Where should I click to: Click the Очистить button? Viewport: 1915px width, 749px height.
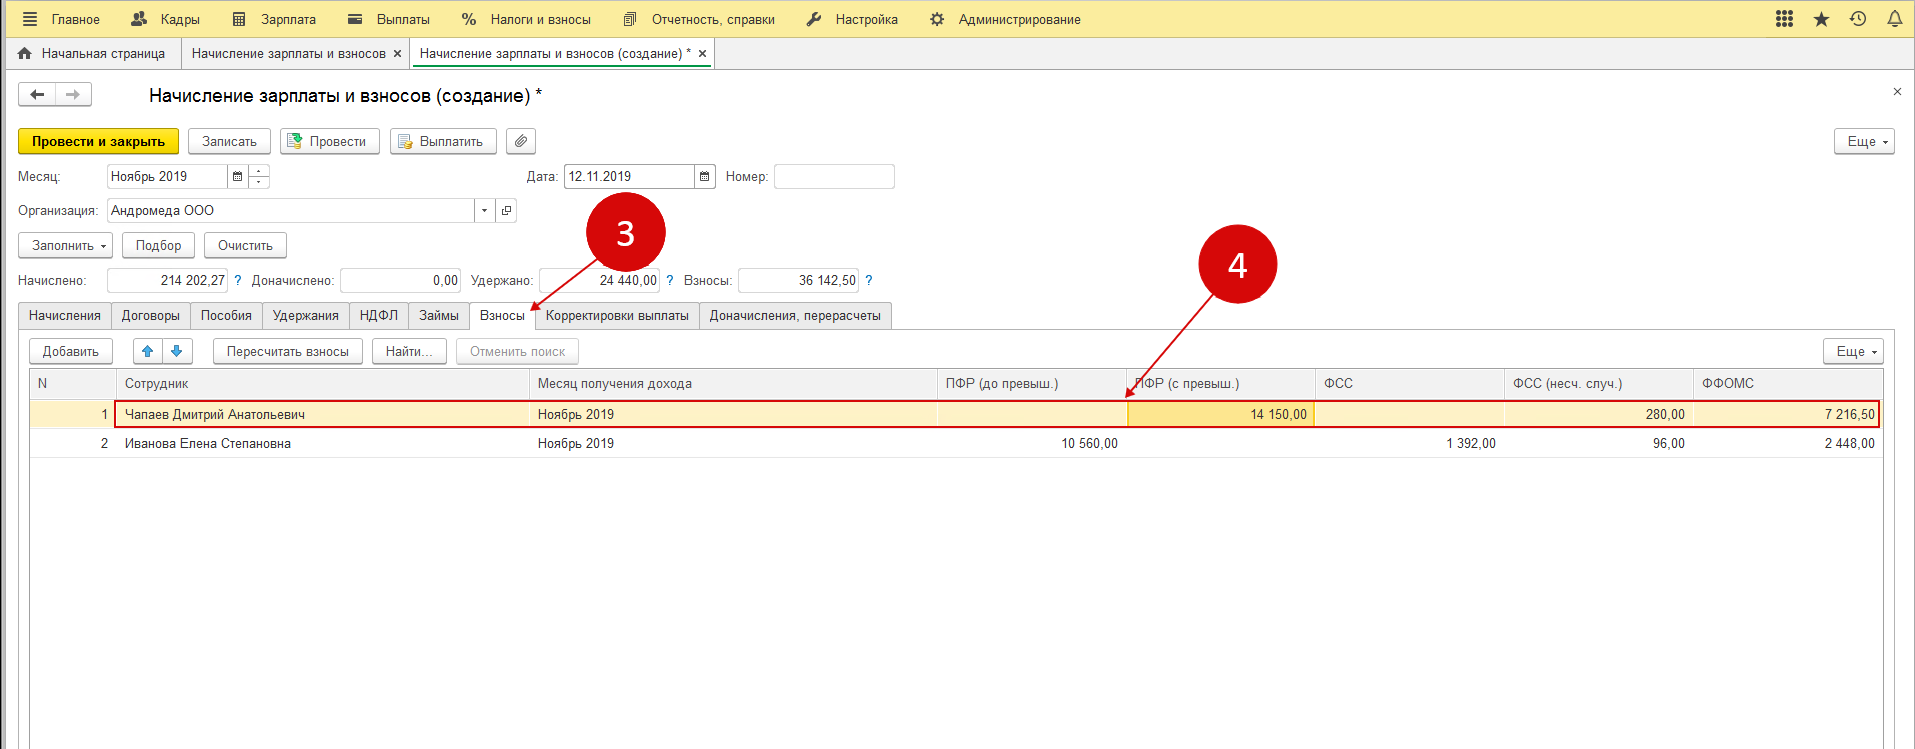coord(245,245)
